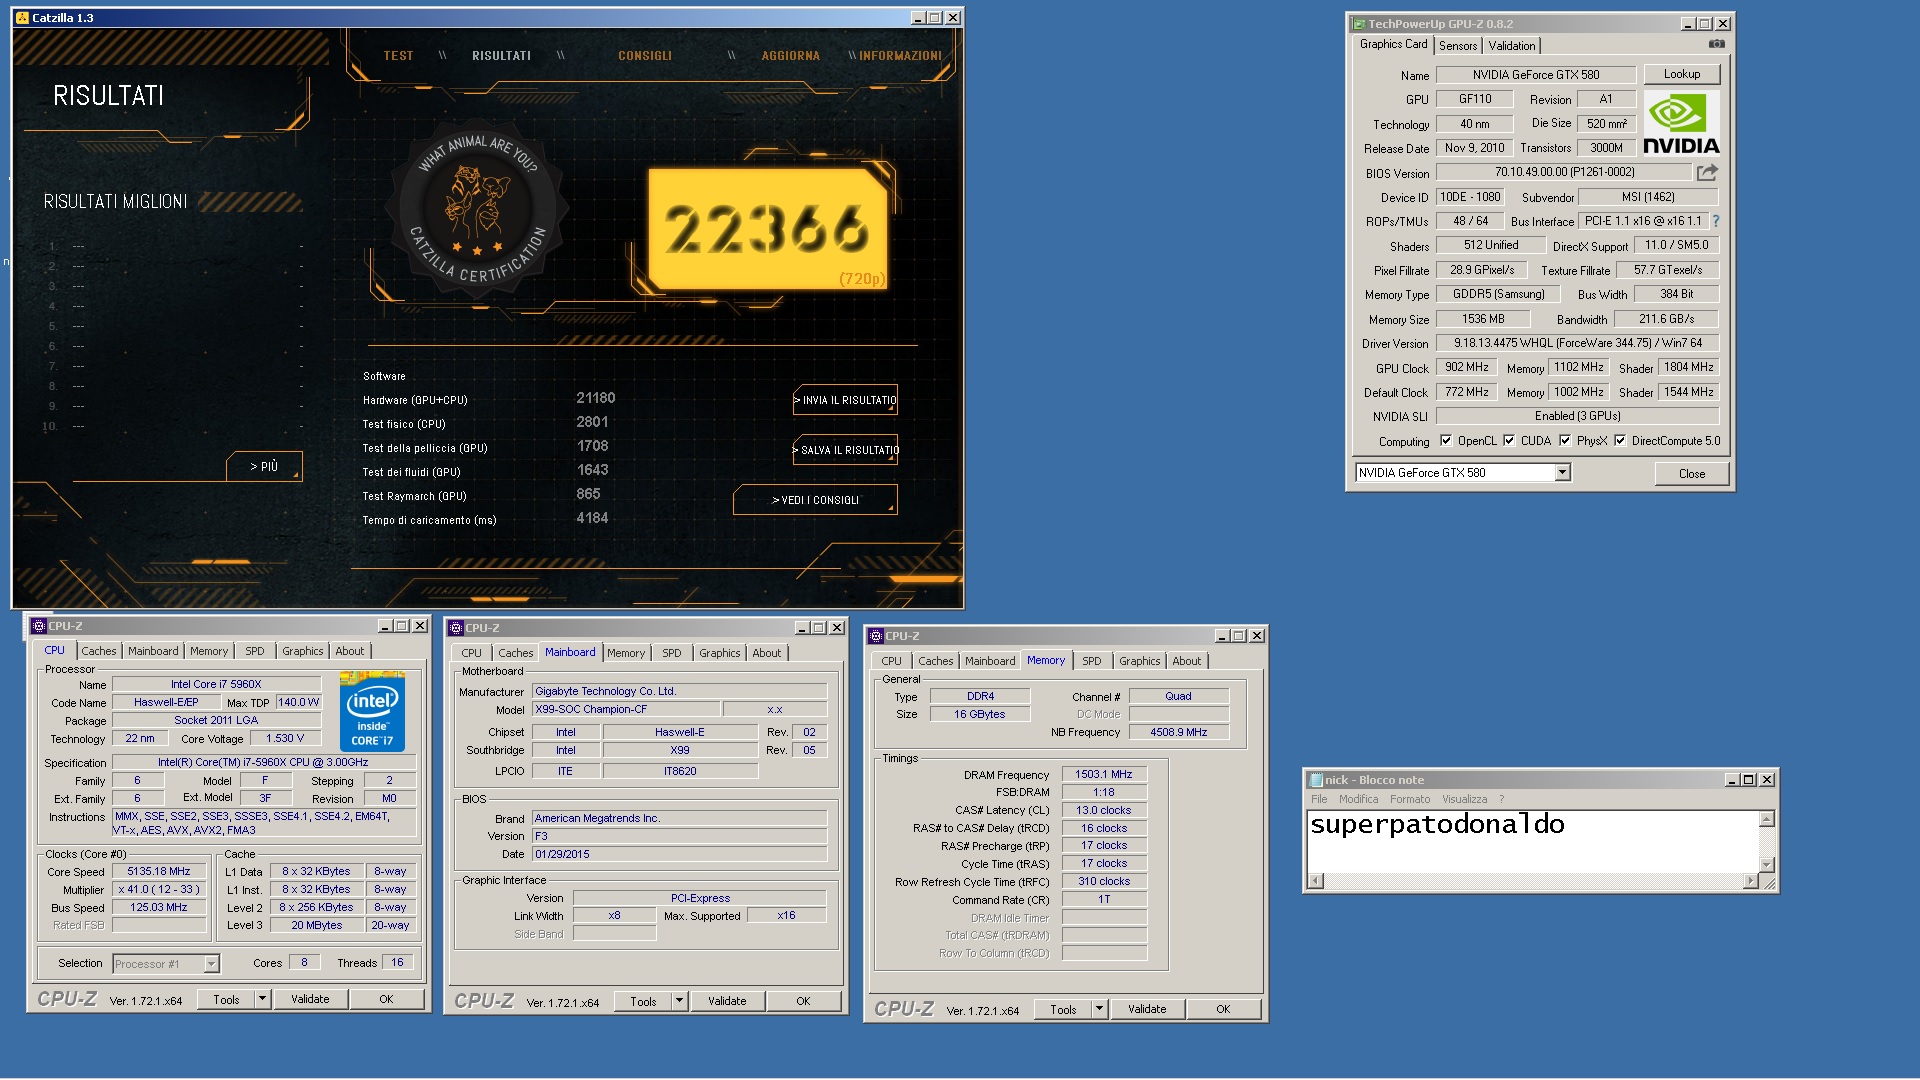Toggle the PhysX checkbox
1920x1080 pixels.
coord(1565,441)
